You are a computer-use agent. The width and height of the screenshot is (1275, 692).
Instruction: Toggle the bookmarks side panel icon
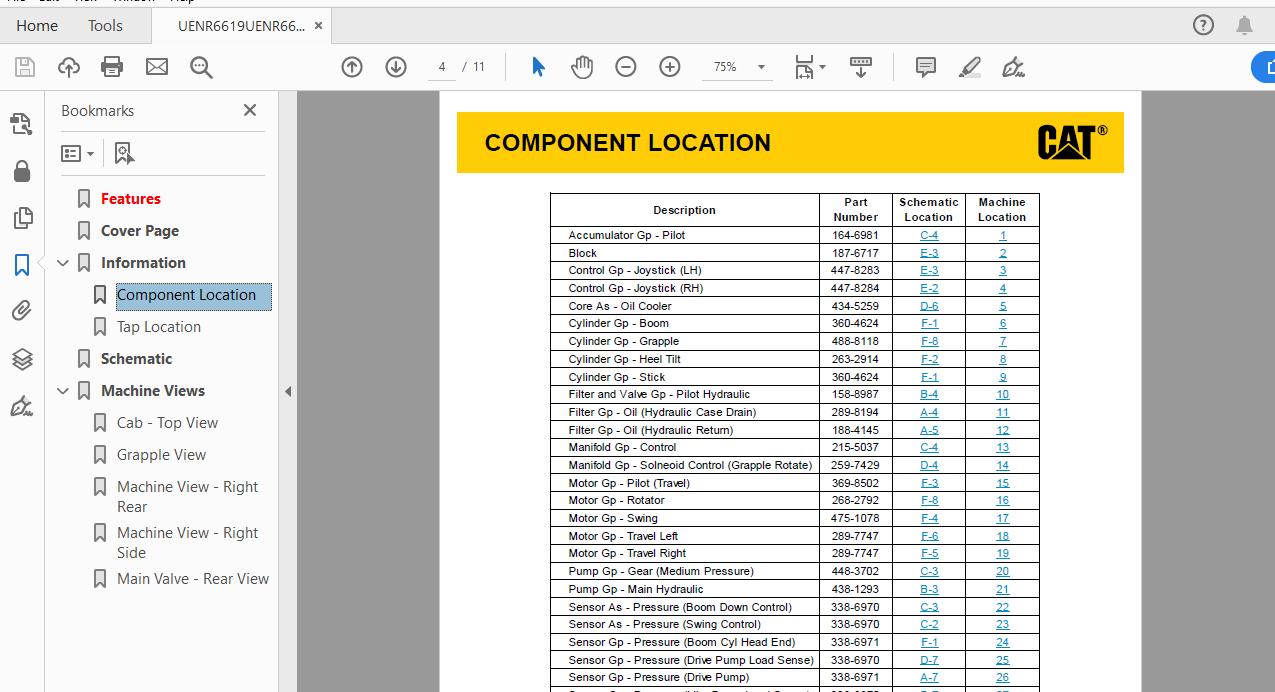21,265
